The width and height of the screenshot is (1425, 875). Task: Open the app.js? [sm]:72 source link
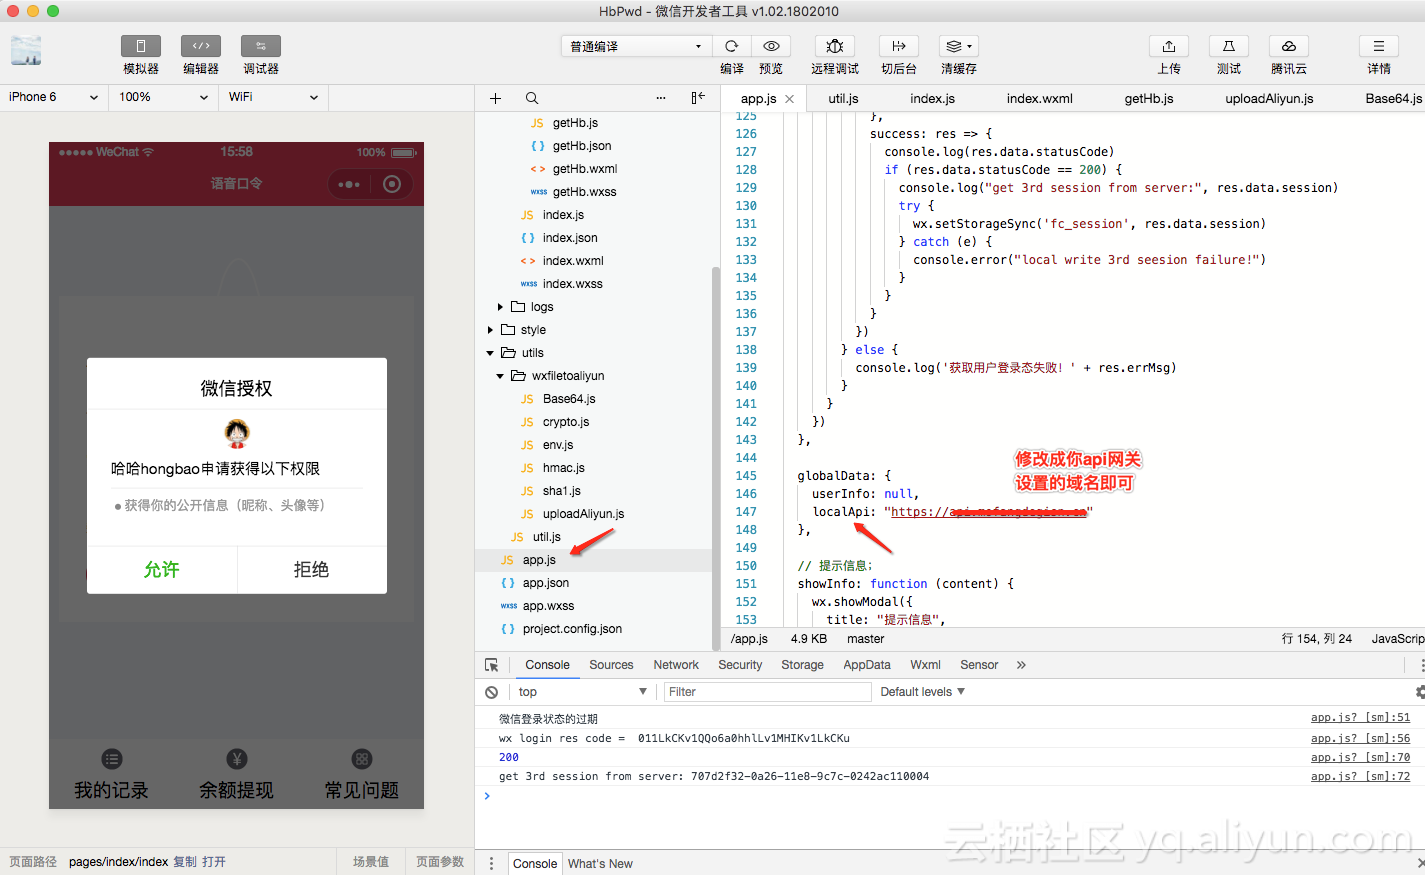coord(1360,776)
